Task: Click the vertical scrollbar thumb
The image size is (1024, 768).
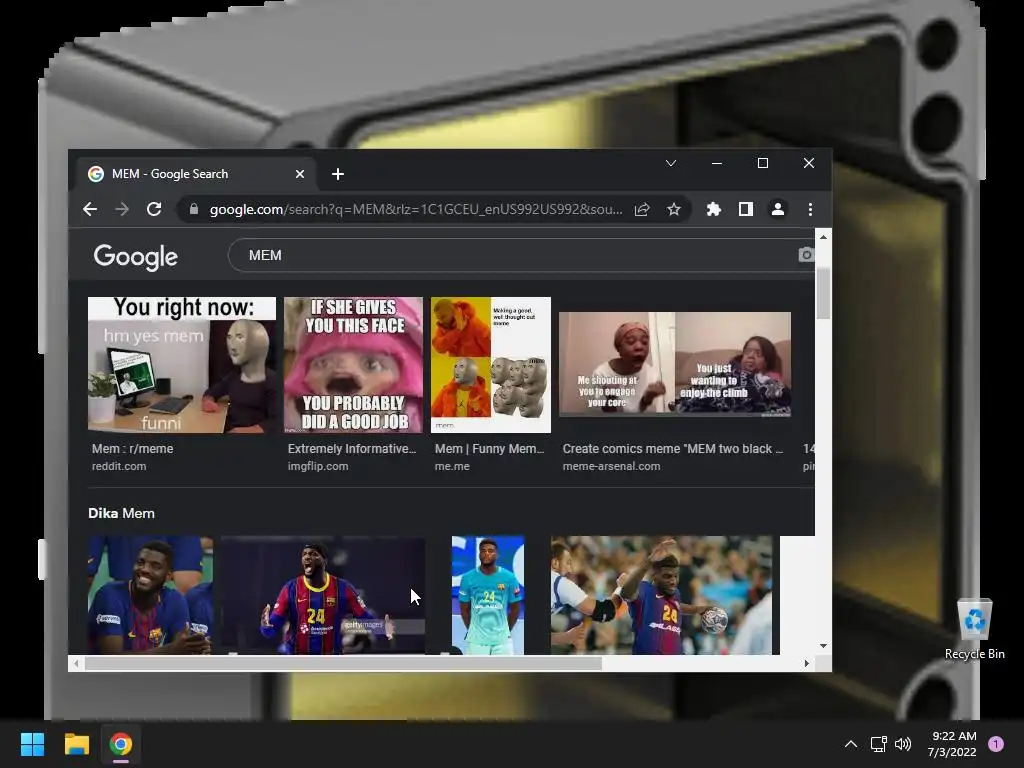Action: (x=824, y=294)
